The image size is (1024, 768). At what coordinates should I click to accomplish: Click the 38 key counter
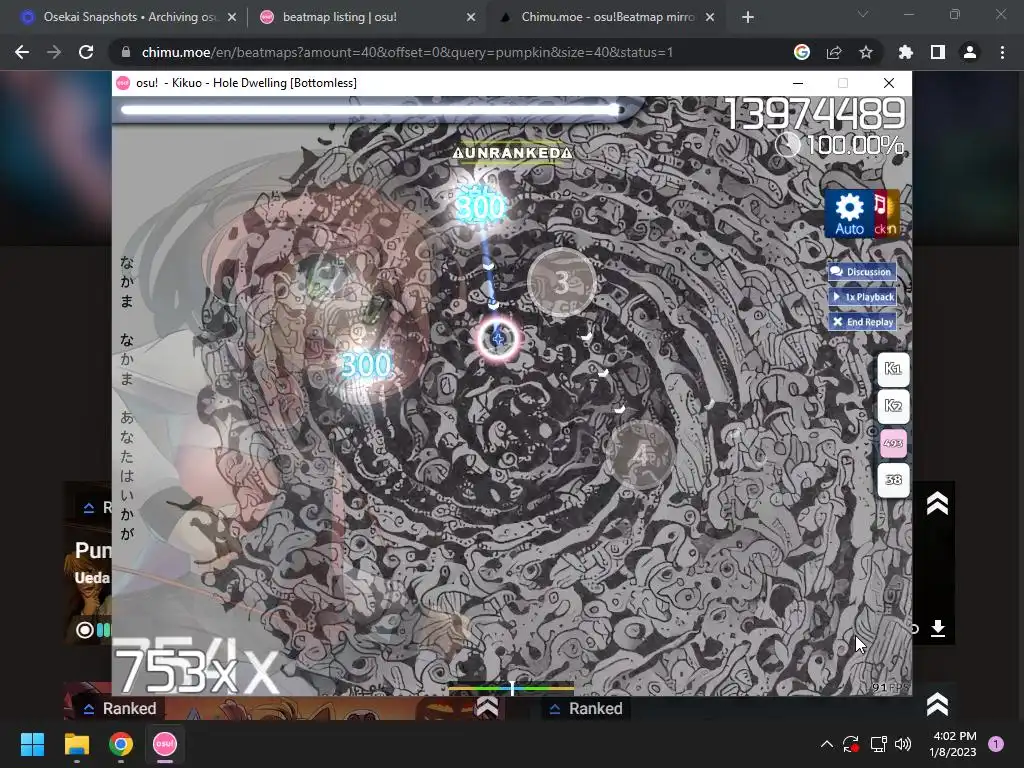tap(893, 481)
